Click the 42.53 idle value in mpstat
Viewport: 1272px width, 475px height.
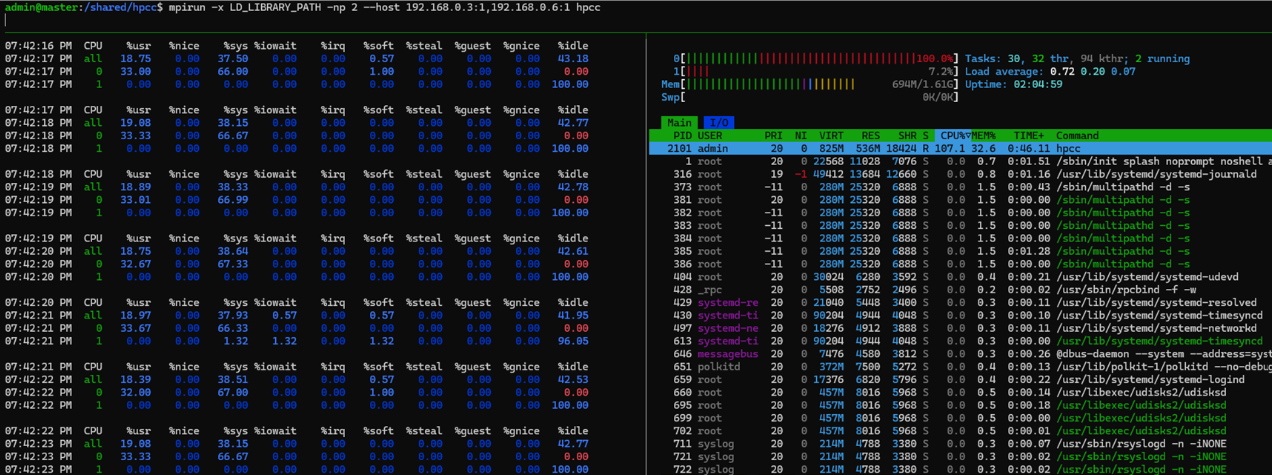coord(574,379)
